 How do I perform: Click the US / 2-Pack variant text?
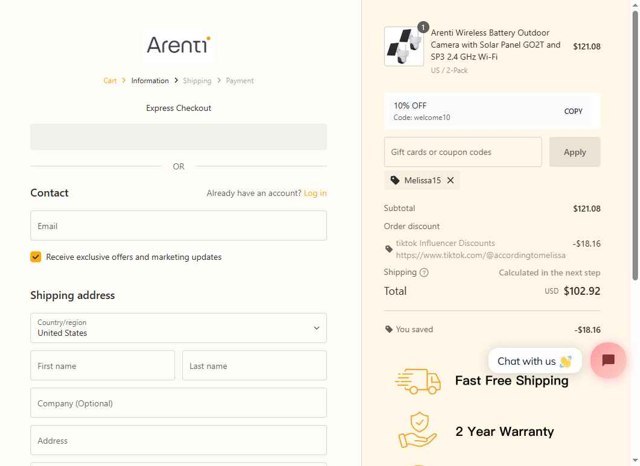pos(449,70)
